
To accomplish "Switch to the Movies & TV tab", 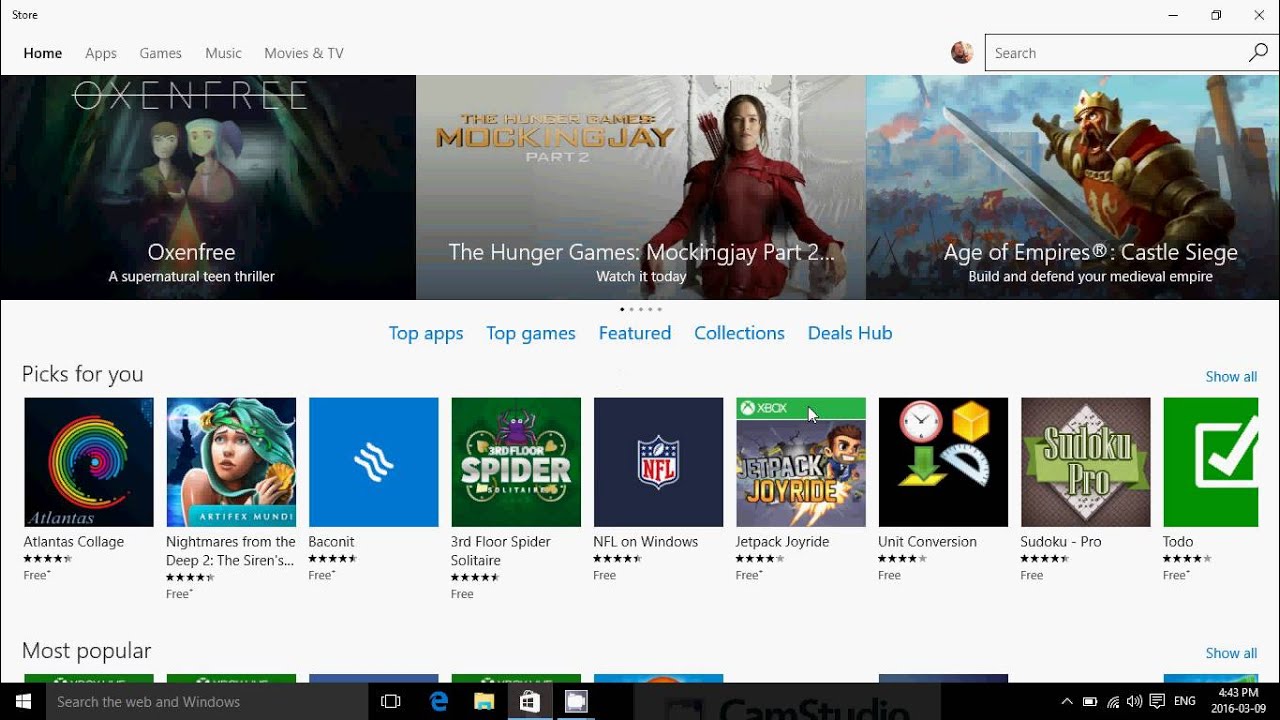I will point(304,53).
